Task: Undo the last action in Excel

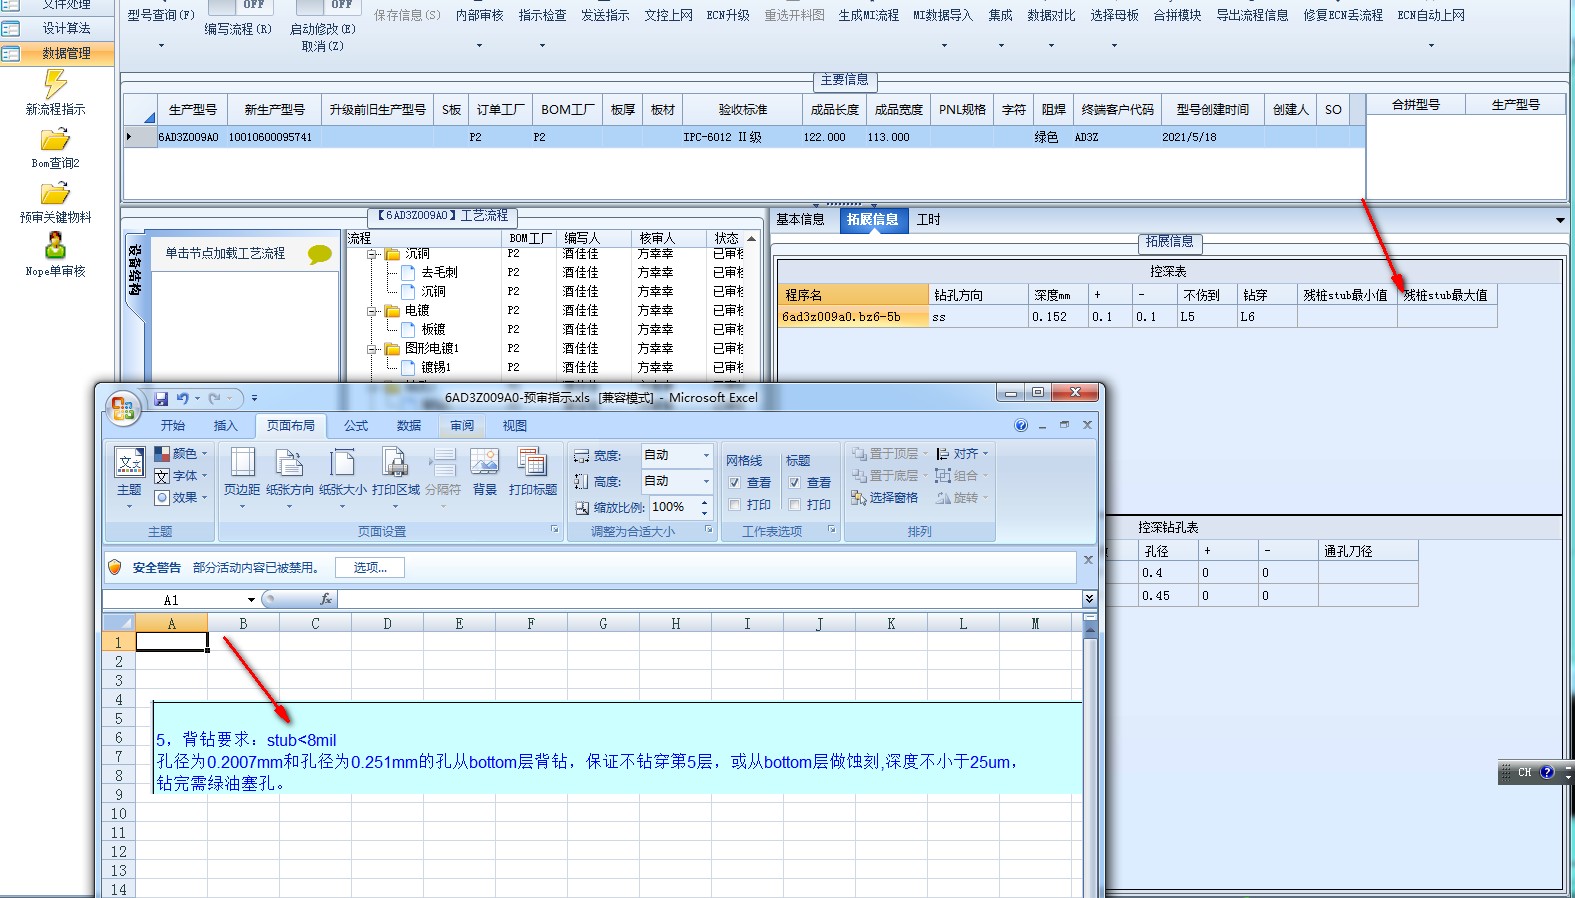Action: click(183, 398)
